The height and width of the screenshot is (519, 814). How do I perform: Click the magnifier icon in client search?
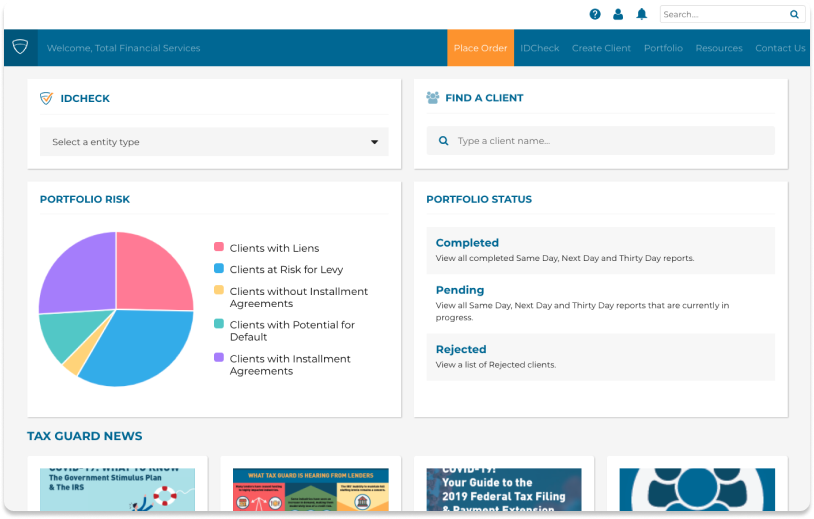[x=443, y=141]
